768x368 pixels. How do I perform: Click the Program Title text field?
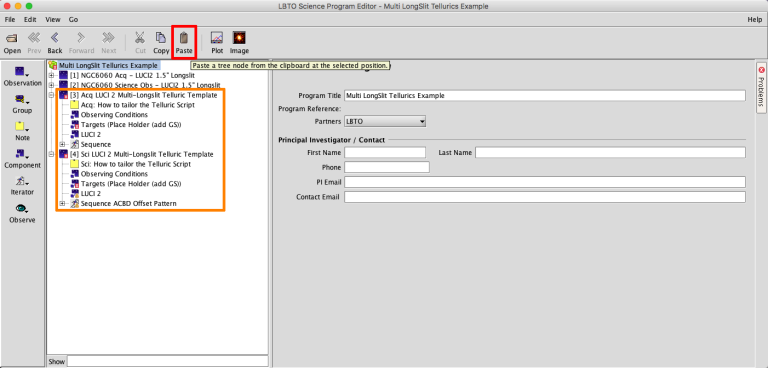(x=545, y=96)
